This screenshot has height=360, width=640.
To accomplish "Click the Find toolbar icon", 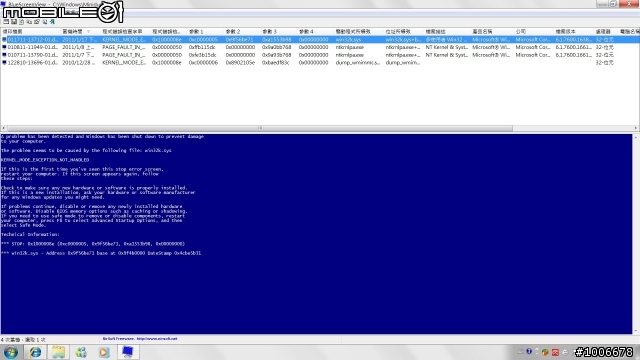I will [45, 22].
